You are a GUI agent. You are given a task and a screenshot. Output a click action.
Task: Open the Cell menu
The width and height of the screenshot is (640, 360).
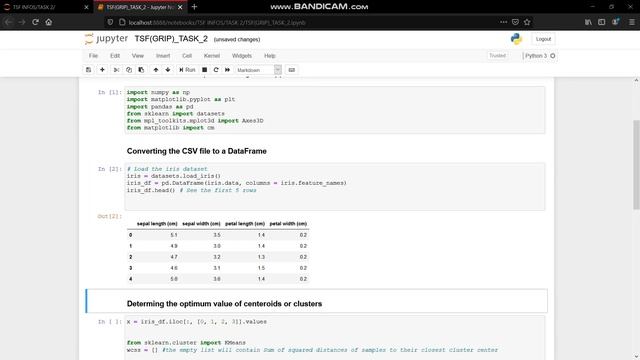tap(187, 56)
